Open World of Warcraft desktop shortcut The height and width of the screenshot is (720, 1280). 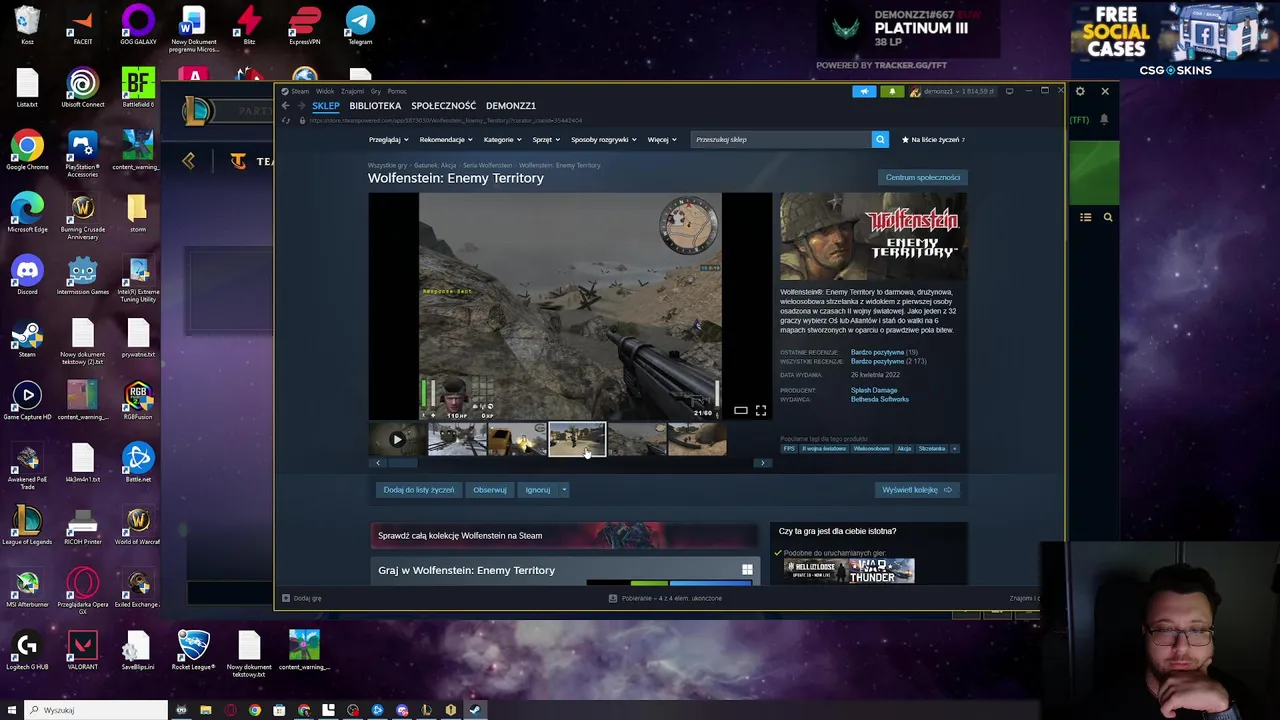click(138, 525)
